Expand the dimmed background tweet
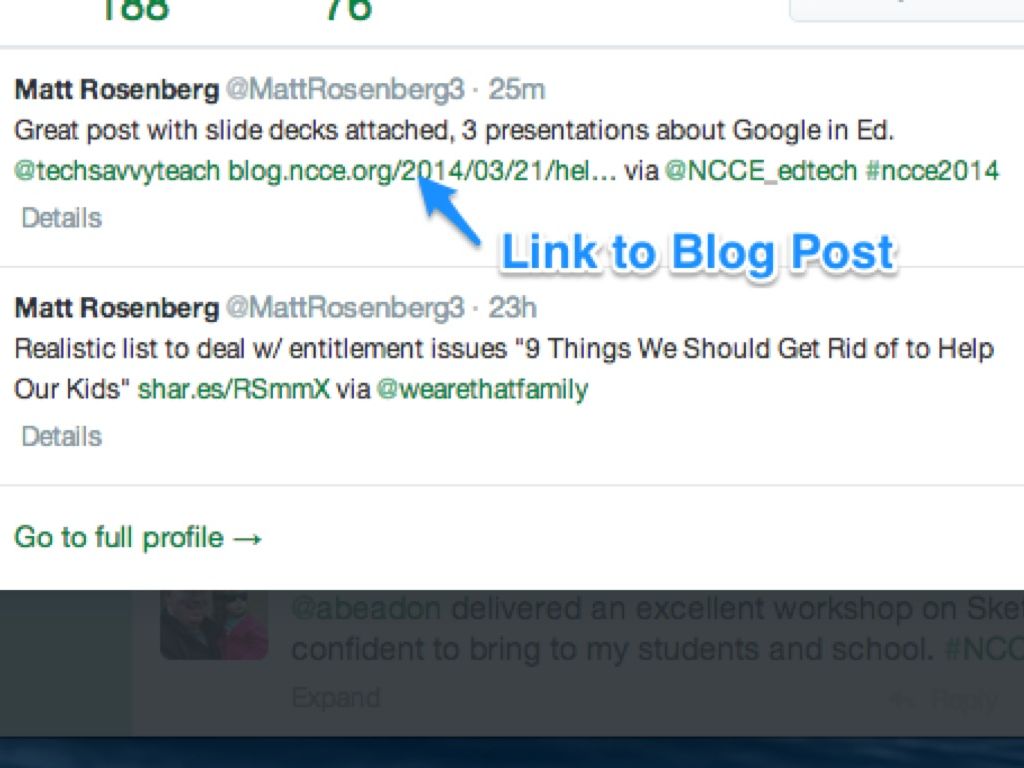1024x768 pixels. click(x=335, y=698)
